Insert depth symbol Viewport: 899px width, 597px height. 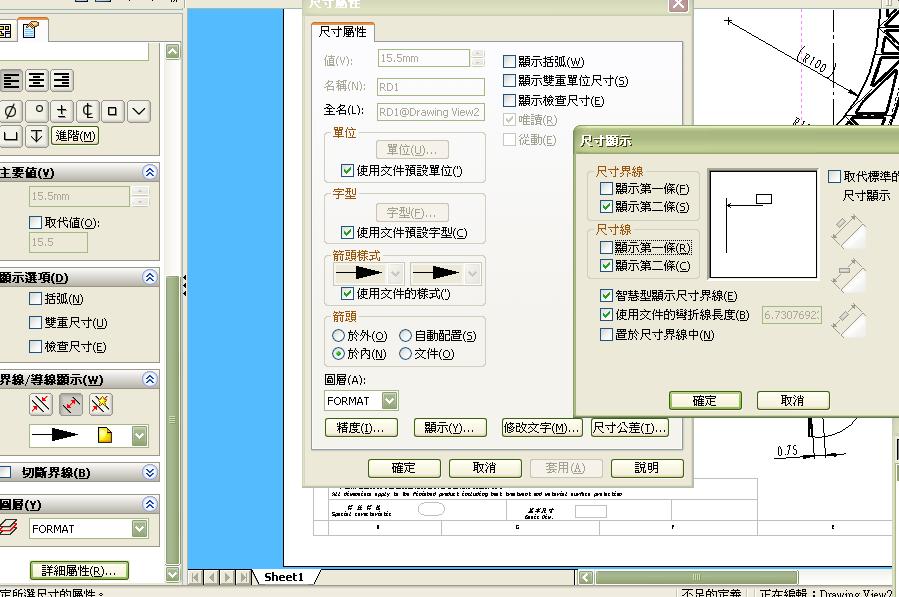(36, 136)
